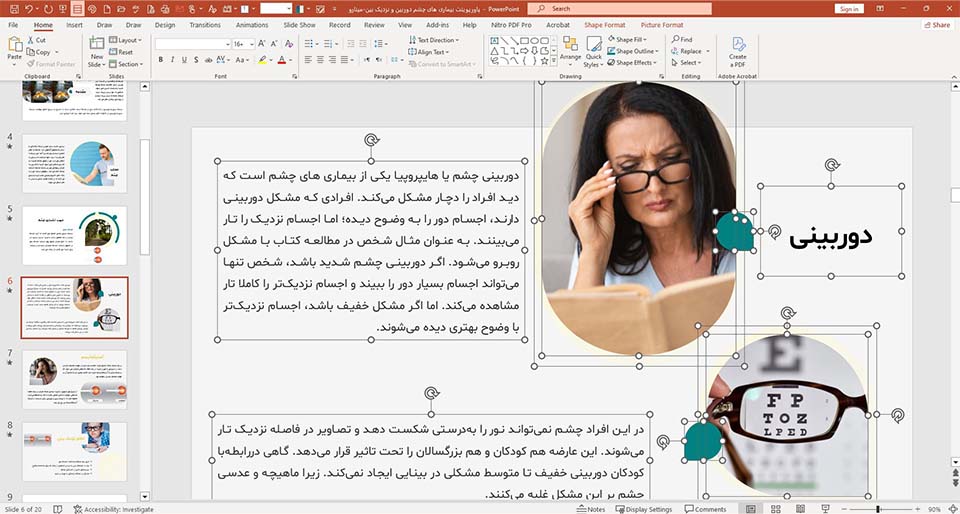Expand Shape Outline options
960x514 pixels.
coord(633,51)
